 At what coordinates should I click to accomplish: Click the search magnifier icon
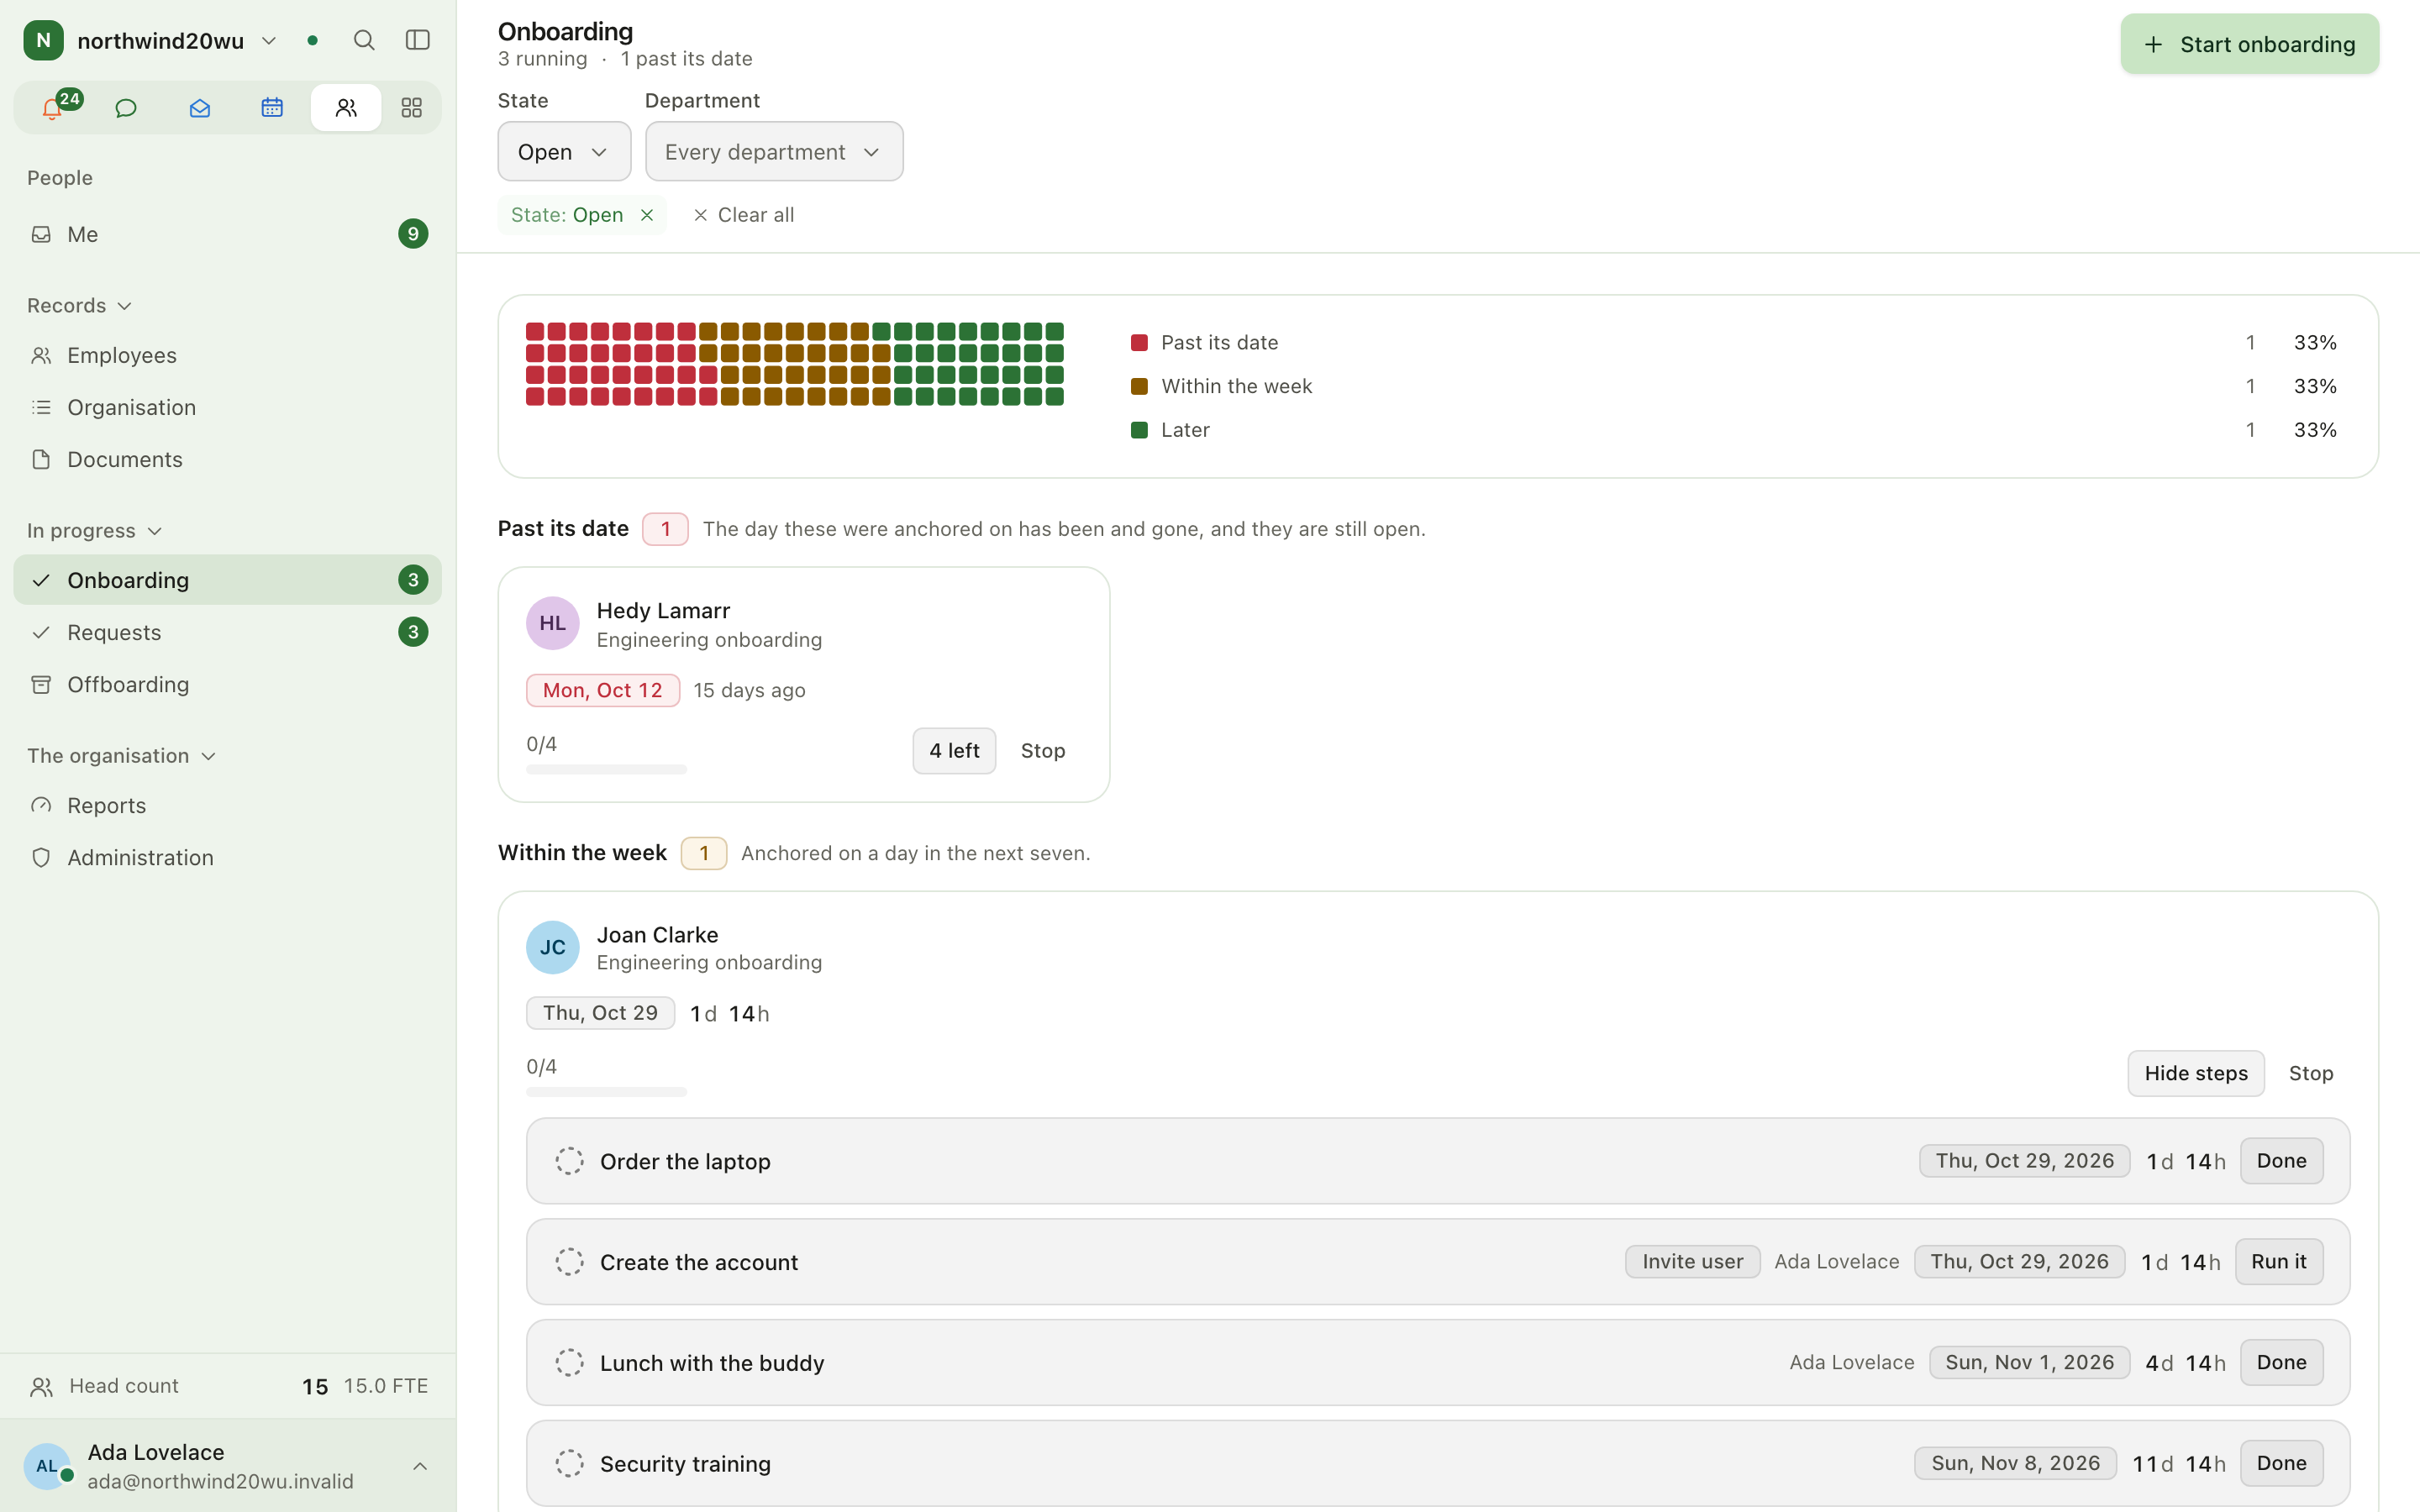click(x=364, y=40)
